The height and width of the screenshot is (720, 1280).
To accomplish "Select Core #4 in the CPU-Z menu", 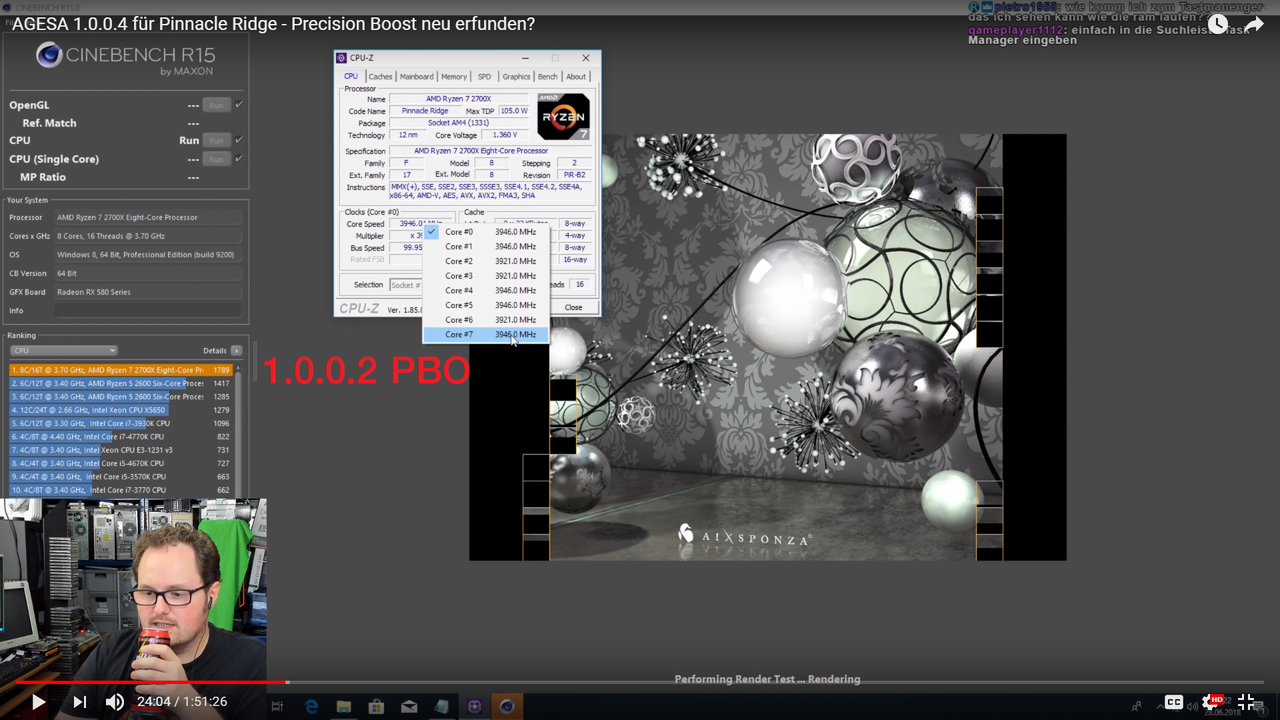I will 486,291.
